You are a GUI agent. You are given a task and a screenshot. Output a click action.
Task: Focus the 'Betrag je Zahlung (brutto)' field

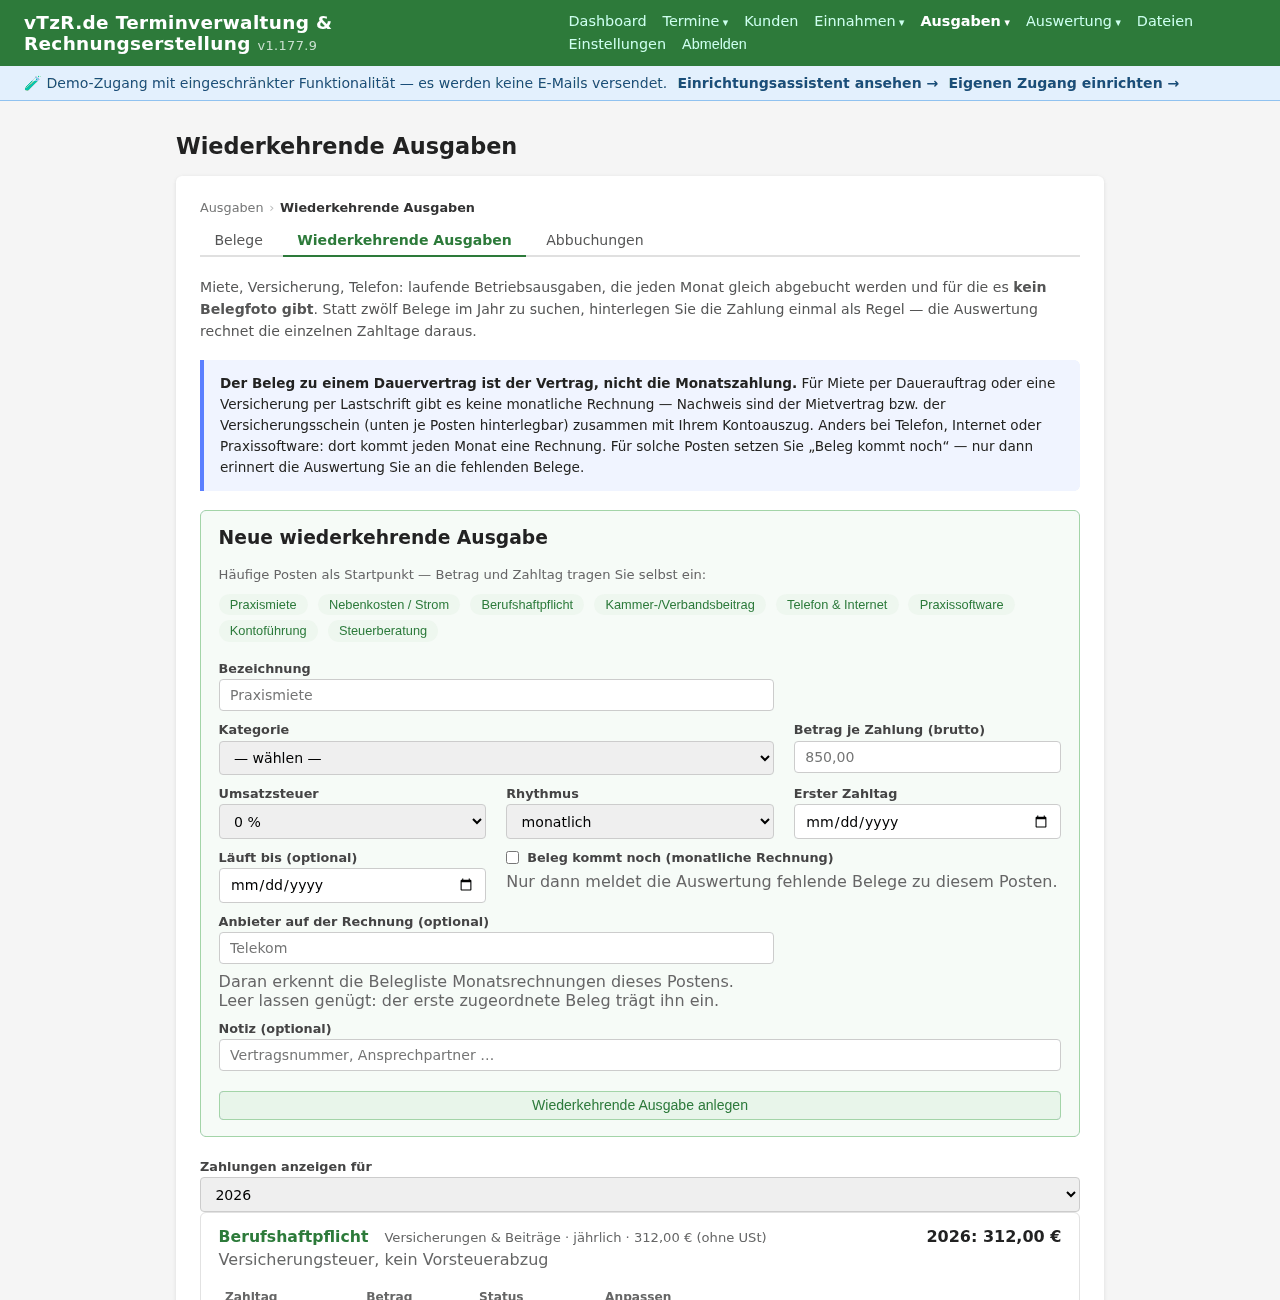(927, 757)
